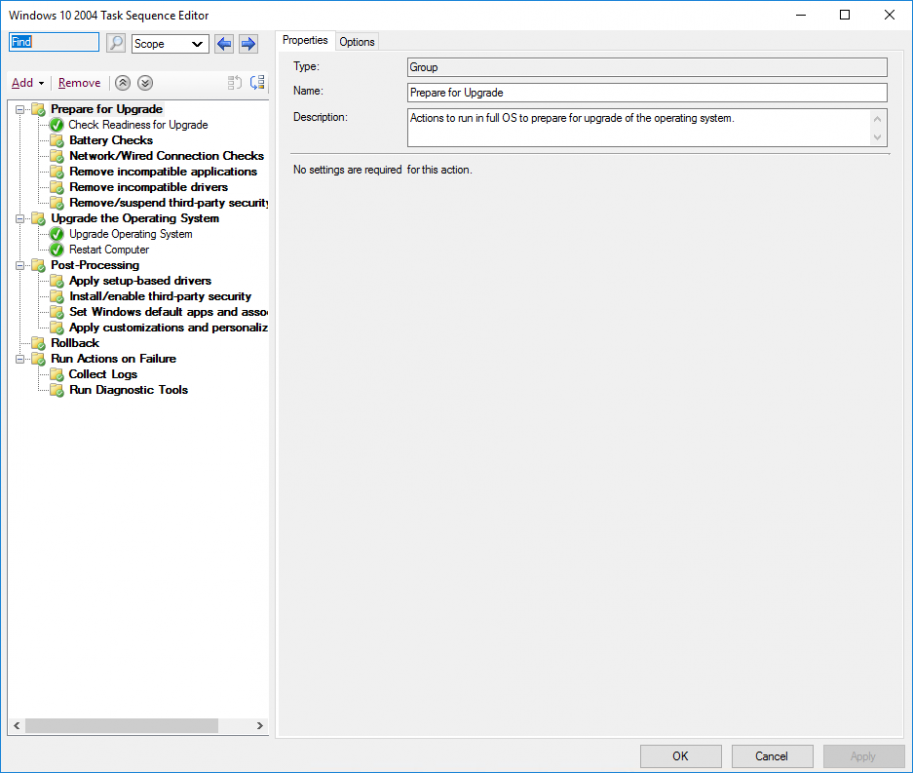Select the Properties tab
The image size is (913, 773).
click(304, 40)
